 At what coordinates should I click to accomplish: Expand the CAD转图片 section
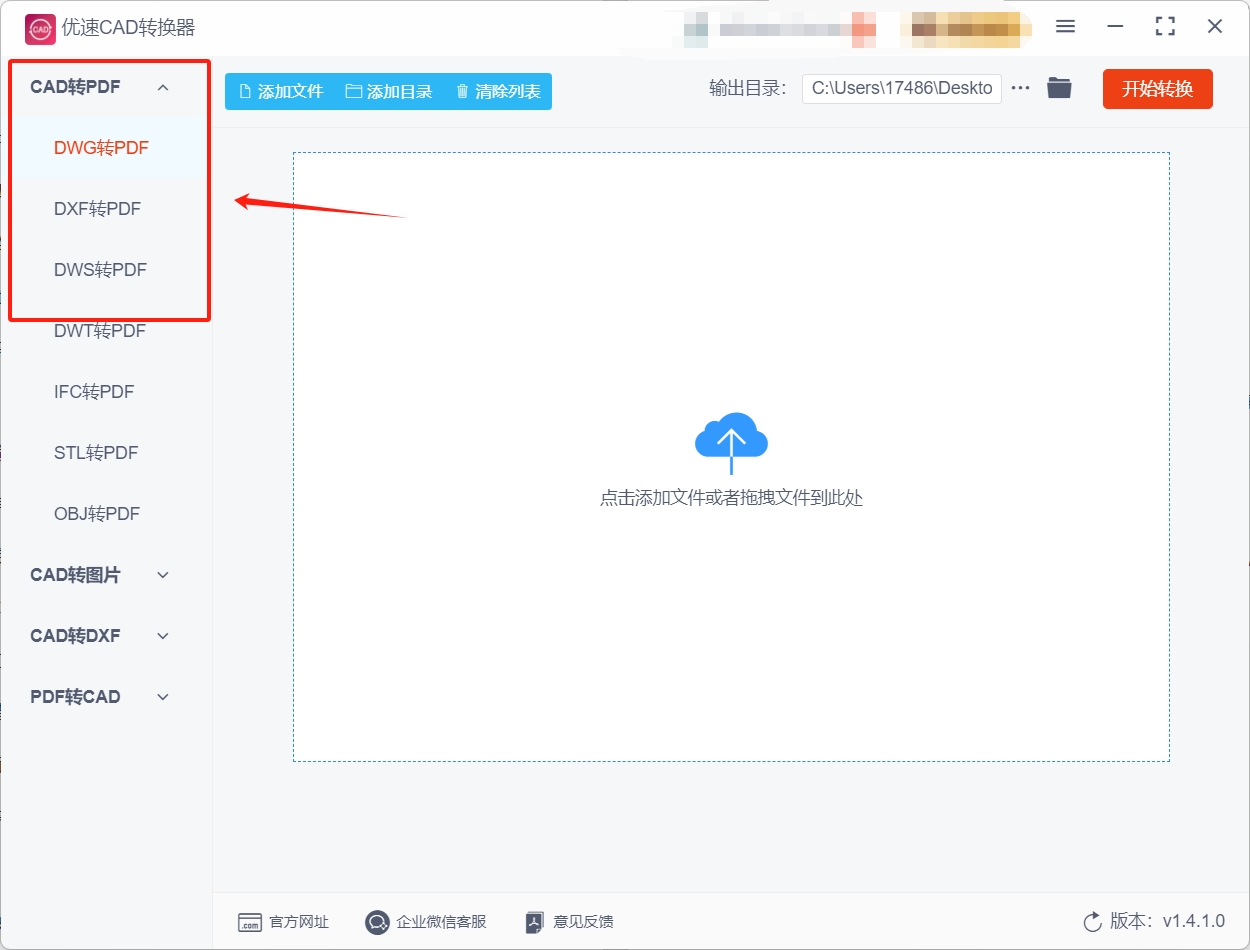[x=163, y=574]
